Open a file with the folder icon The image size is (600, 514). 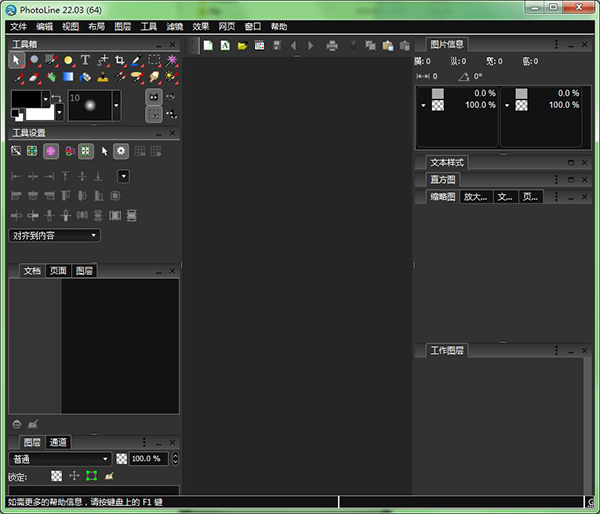pos(242,46)
